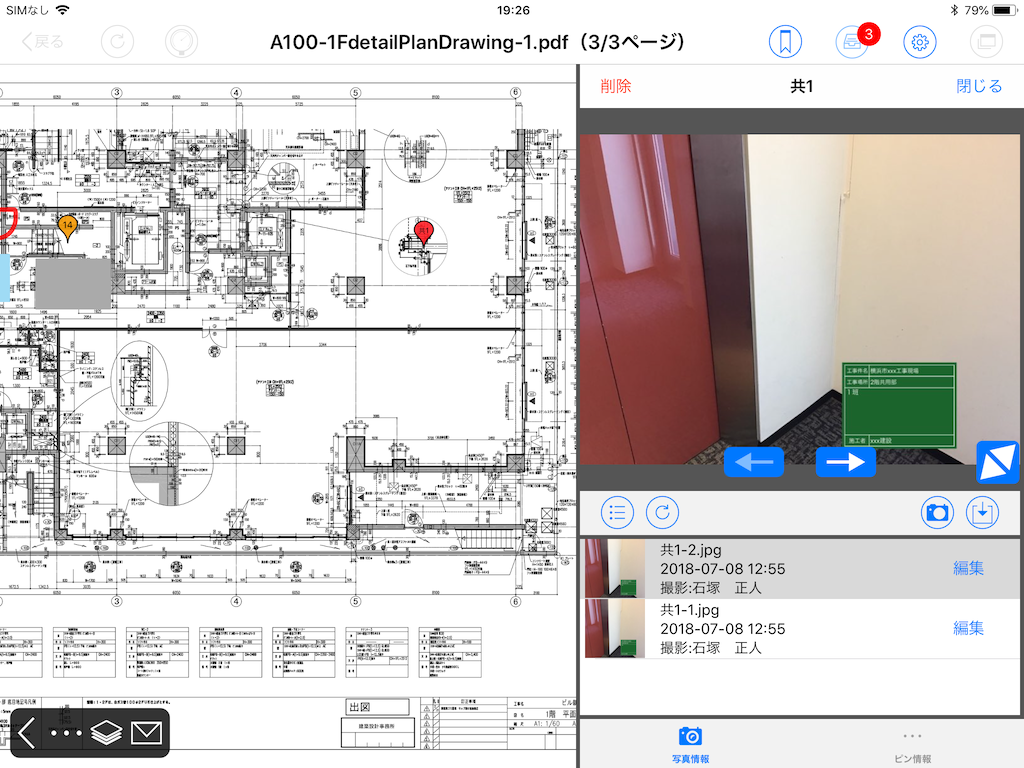Open the photo list view icon

pos(618,513)
